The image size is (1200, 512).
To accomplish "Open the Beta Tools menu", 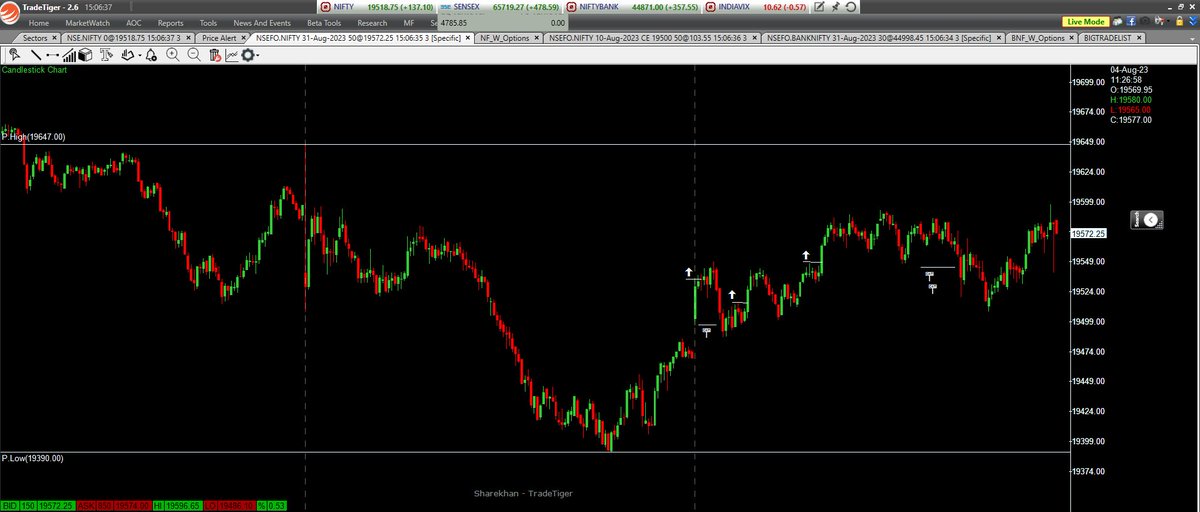I will click(x=324, y=22).
